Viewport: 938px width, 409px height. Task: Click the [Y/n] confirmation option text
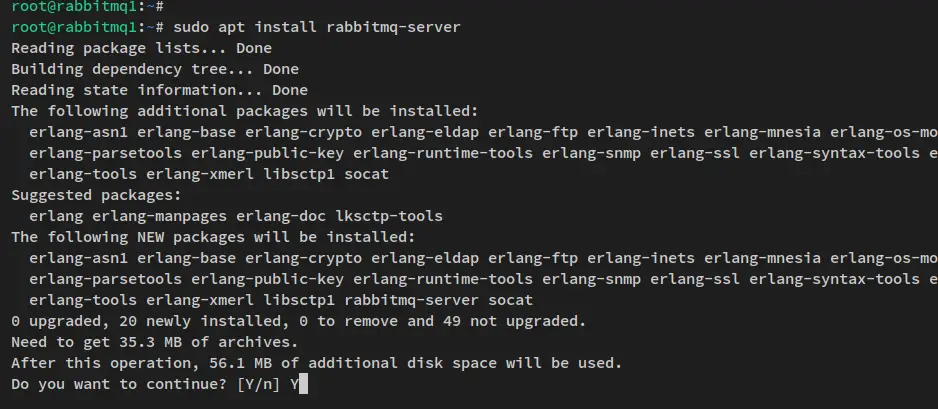pyautogui.click(x=258, y=384)
